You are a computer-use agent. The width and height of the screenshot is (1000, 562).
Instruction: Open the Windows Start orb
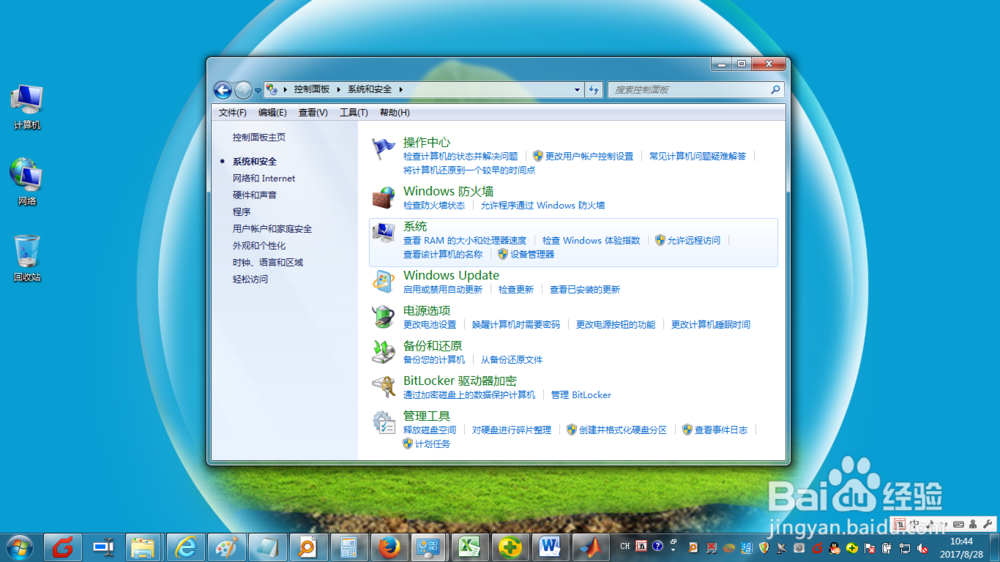20,547
